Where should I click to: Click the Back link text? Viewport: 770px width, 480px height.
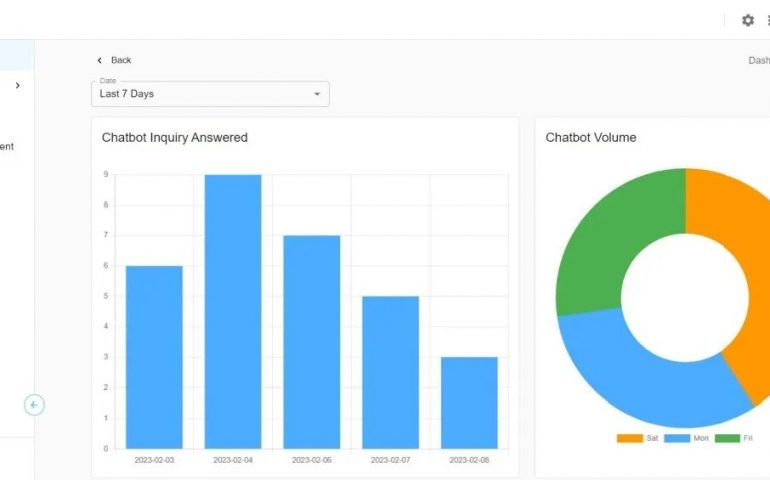121,61
